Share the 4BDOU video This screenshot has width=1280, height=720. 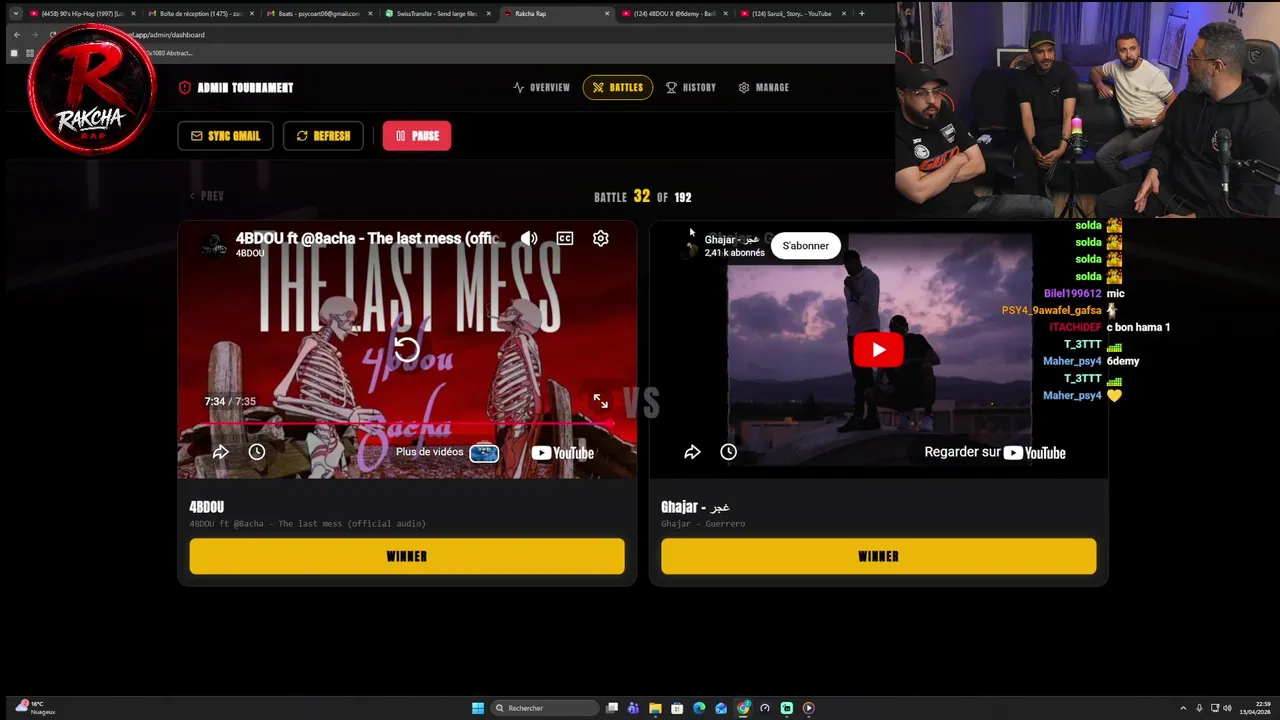(221, 452)
